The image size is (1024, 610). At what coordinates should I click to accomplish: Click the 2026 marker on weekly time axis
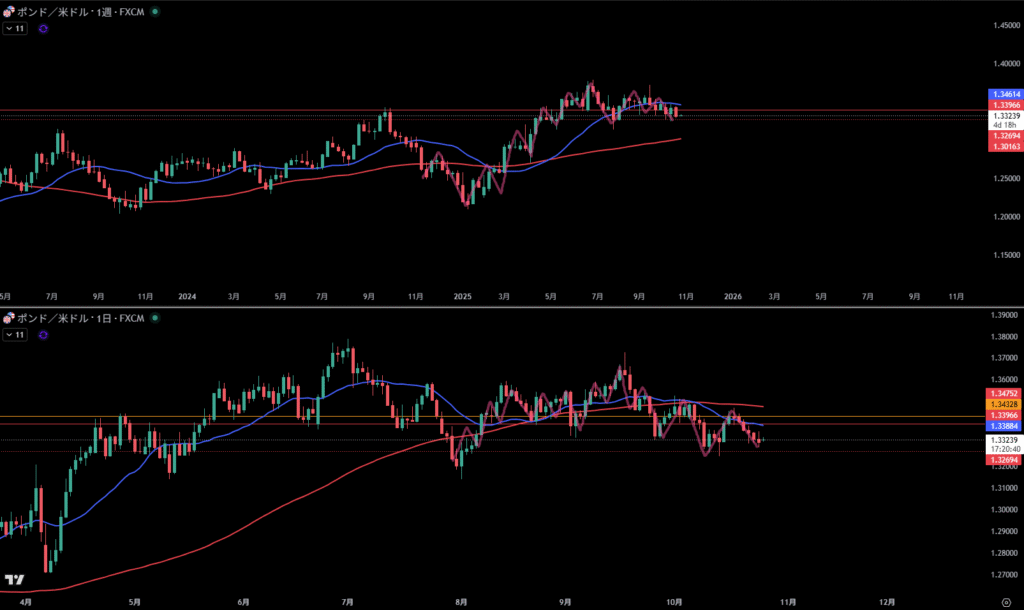tap(733, 297)
